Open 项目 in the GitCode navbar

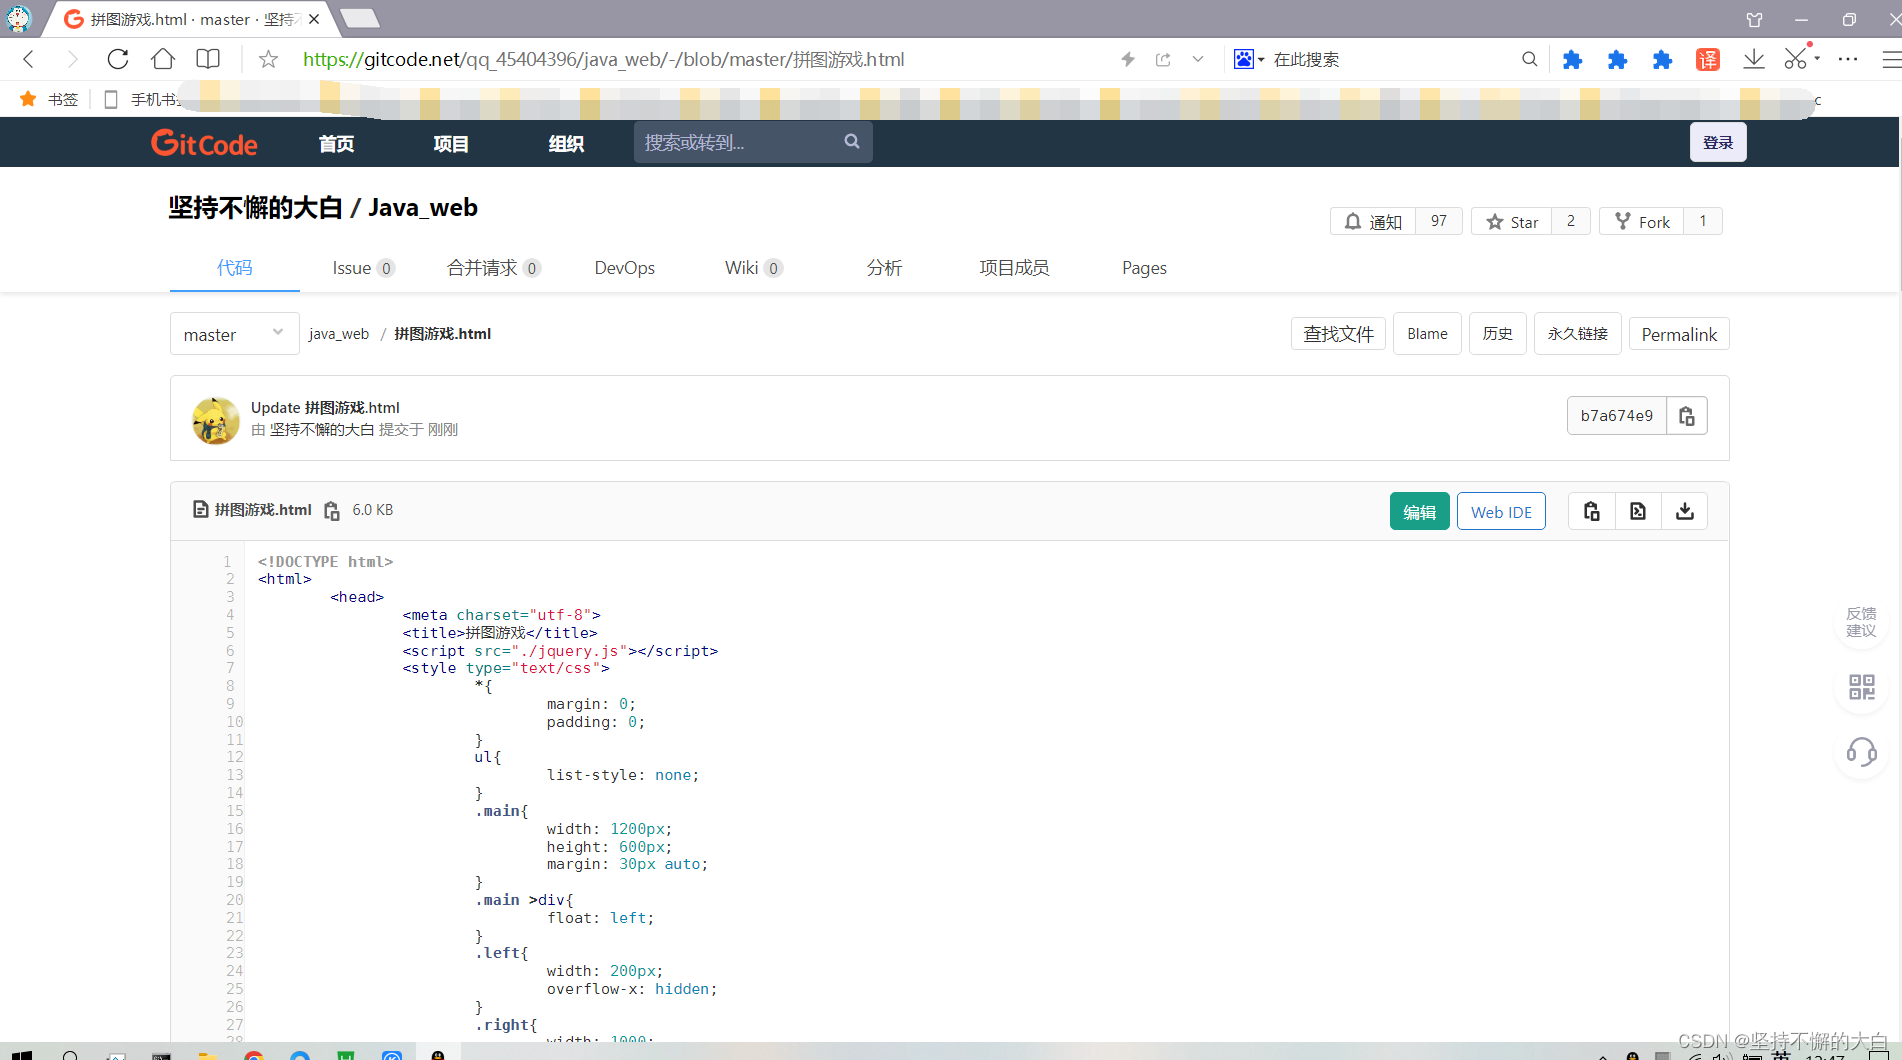pos(451,143)
